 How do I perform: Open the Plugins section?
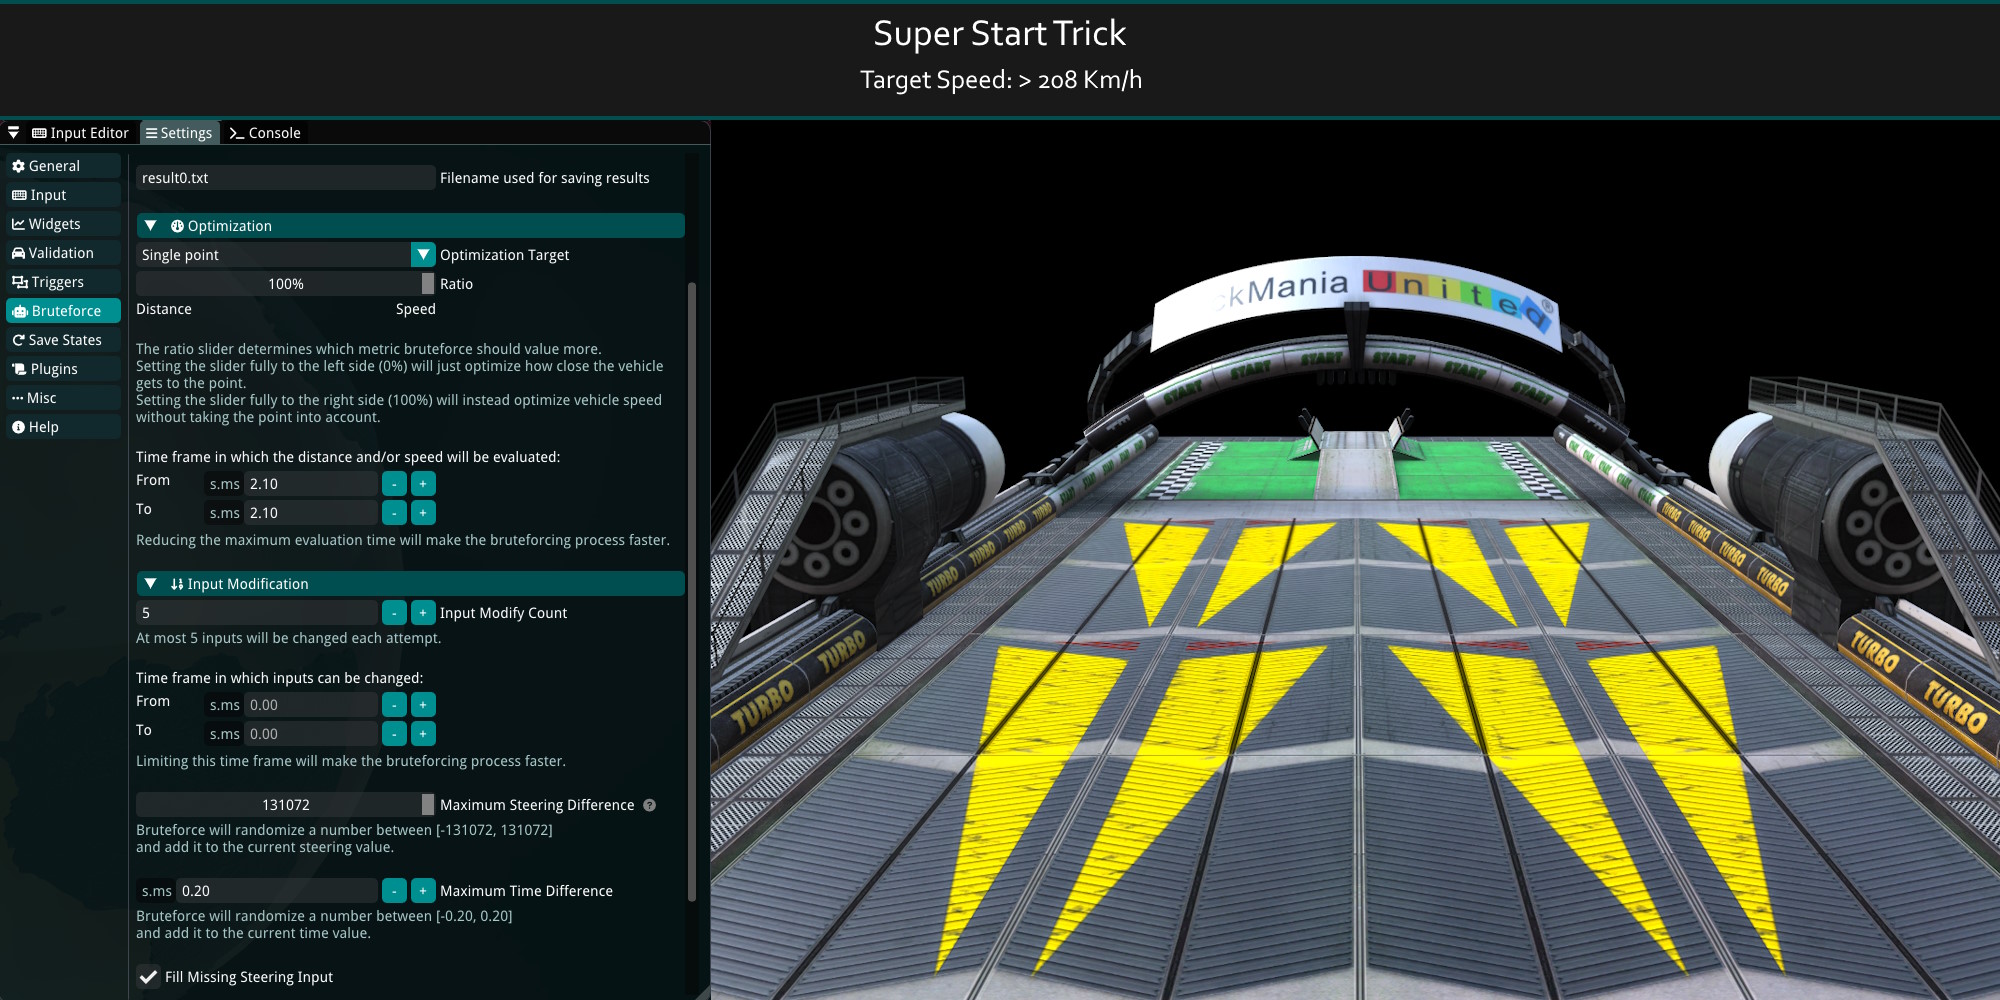point(64,369)
